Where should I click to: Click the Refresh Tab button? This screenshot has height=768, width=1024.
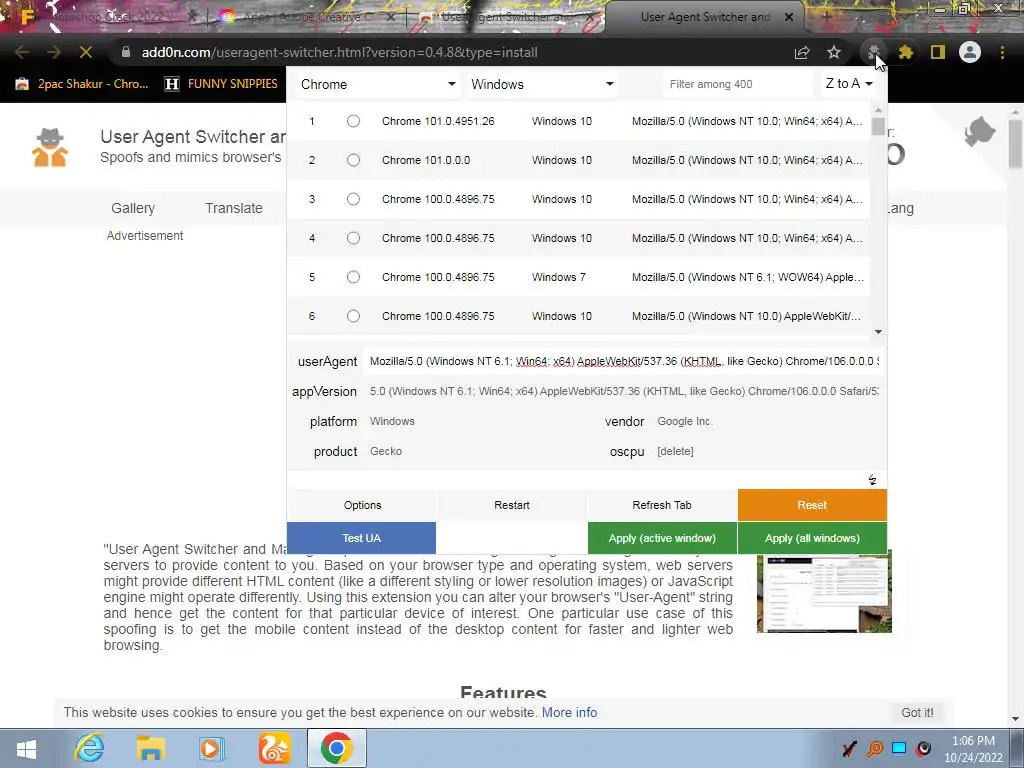[662, 505]
